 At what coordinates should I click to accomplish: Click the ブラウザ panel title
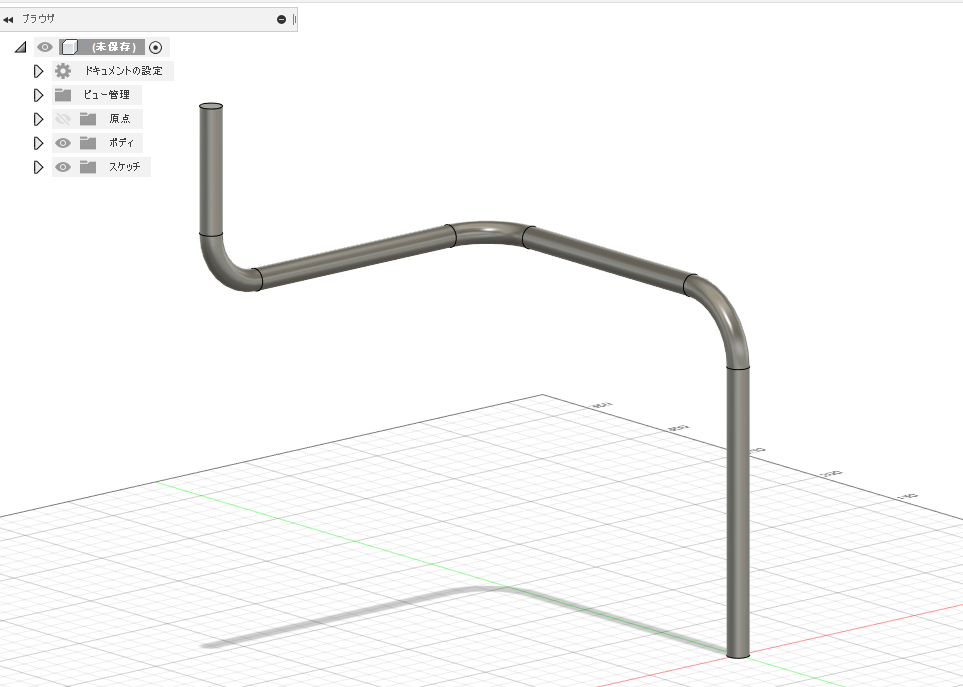point(38,19)
